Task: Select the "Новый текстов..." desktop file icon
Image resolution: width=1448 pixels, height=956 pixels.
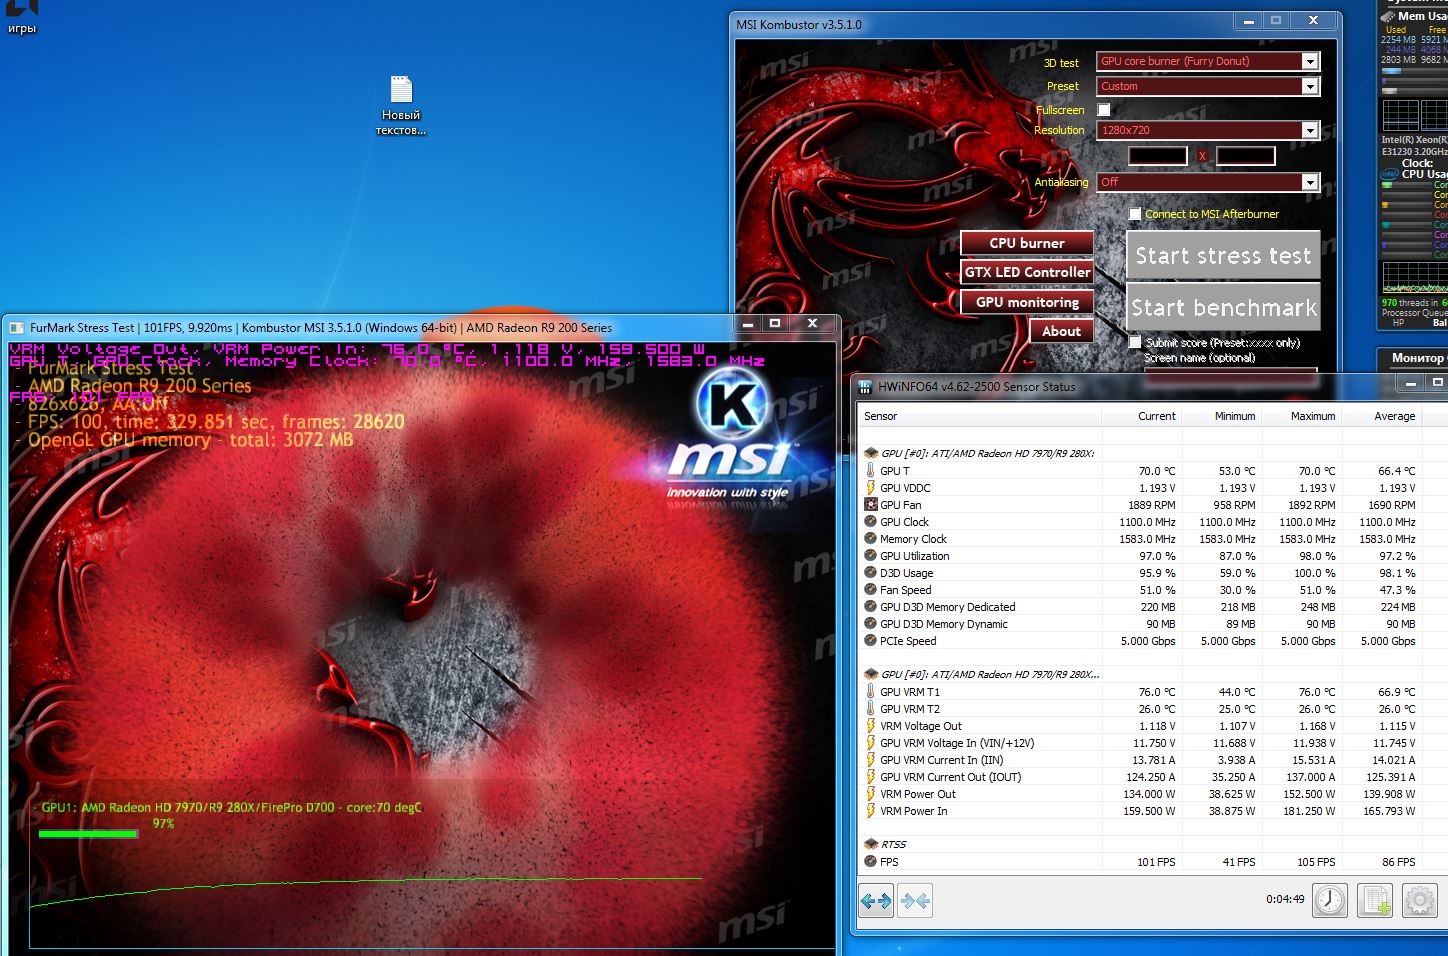Action: [x=401, y=106]
